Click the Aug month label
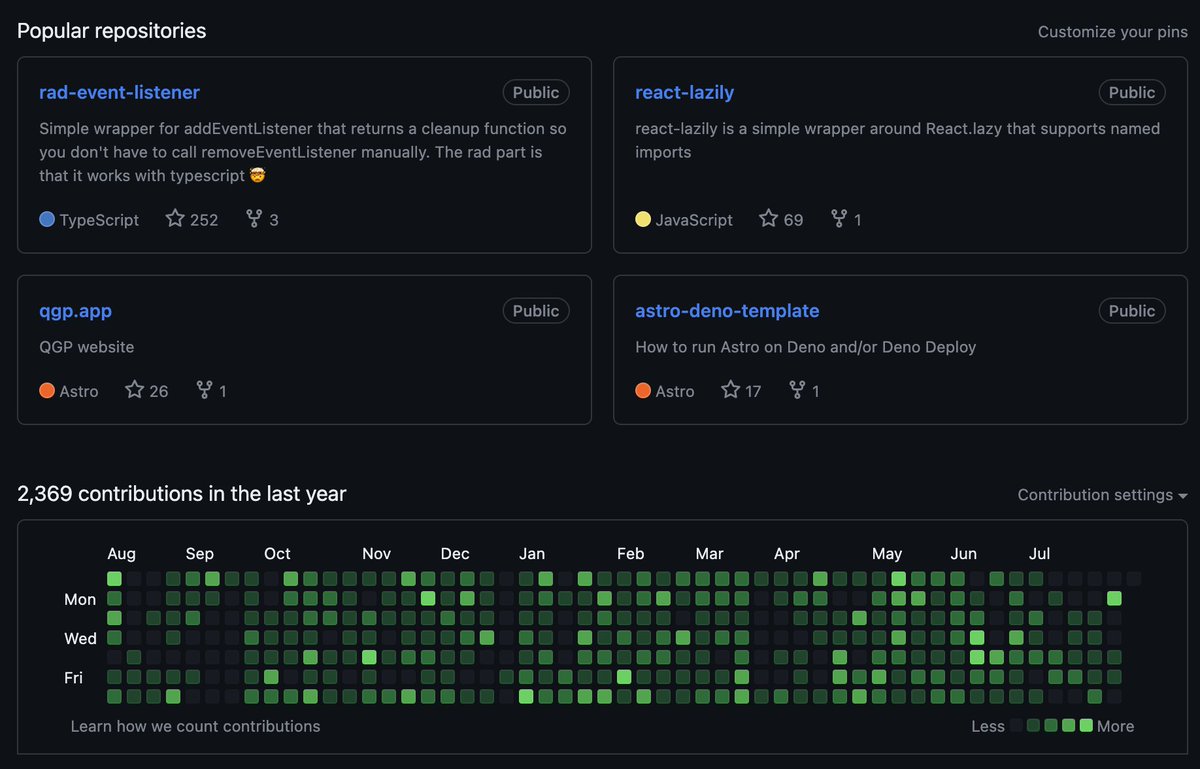1200x769 pixels. tap(121, 554)
